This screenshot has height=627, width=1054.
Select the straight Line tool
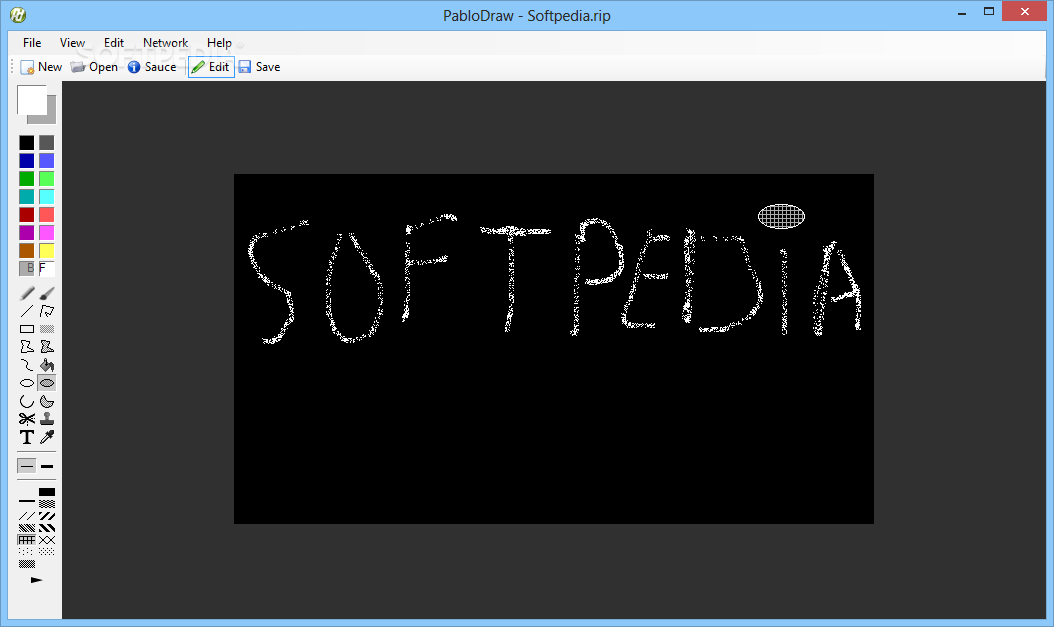(x=27, y=311)
